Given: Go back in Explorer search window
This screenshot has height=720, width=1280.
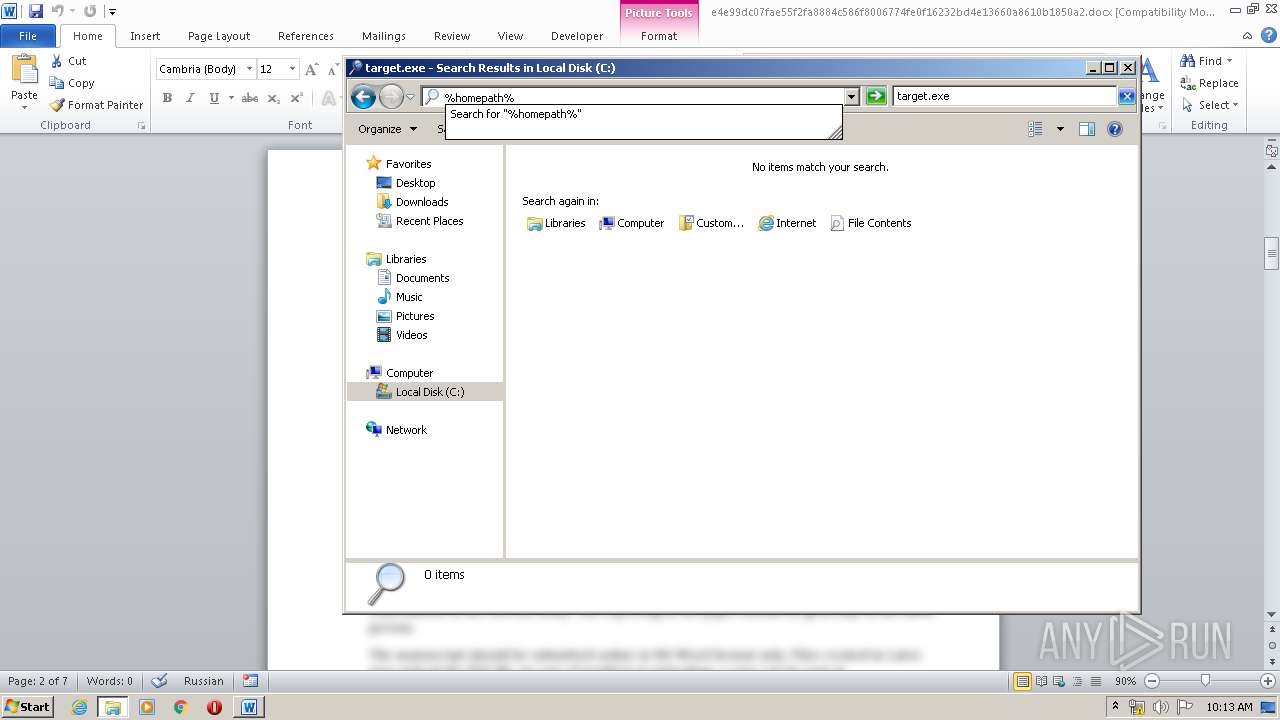Looking at the screenshot, I should [x=363, y=96].
